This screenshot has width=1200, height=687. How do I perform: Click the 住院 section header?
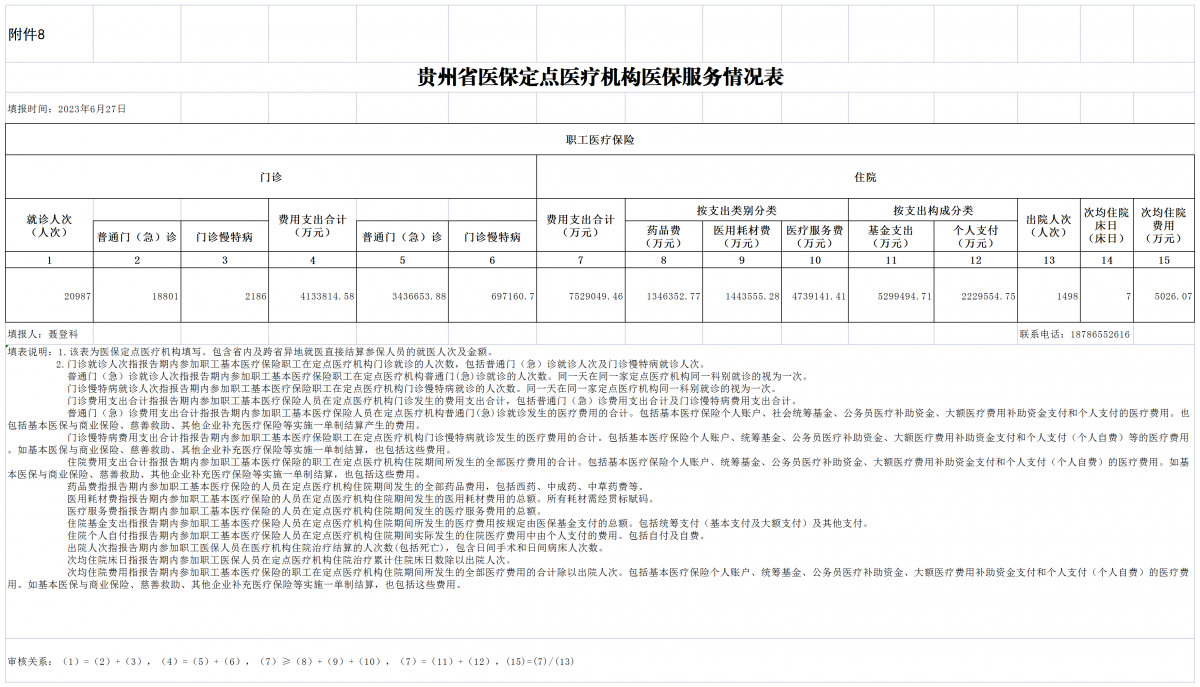[865, 177]
